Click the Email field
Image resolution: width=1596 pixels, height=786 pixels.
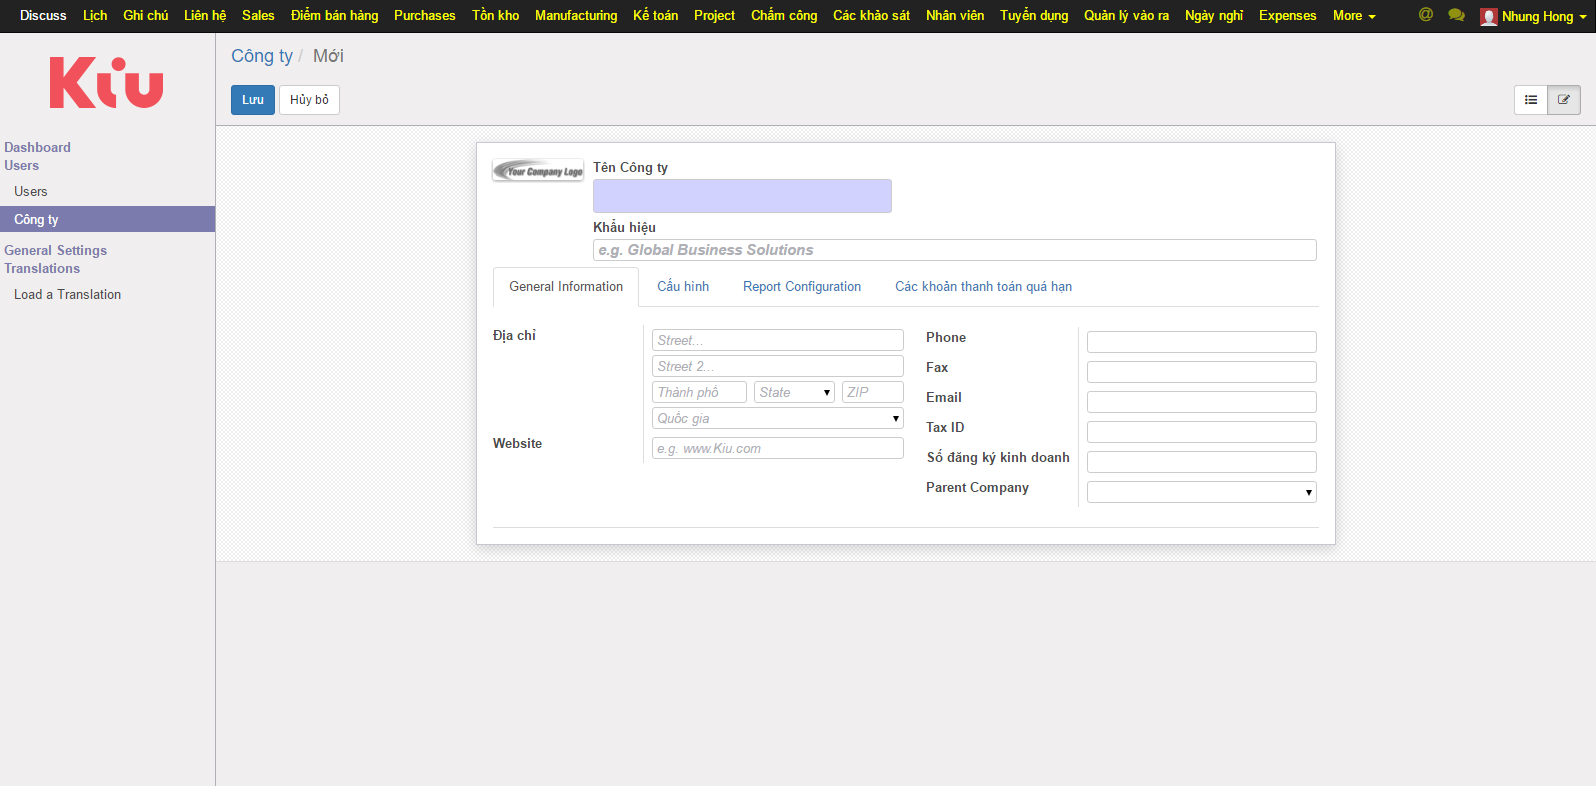coord(1202,402)
